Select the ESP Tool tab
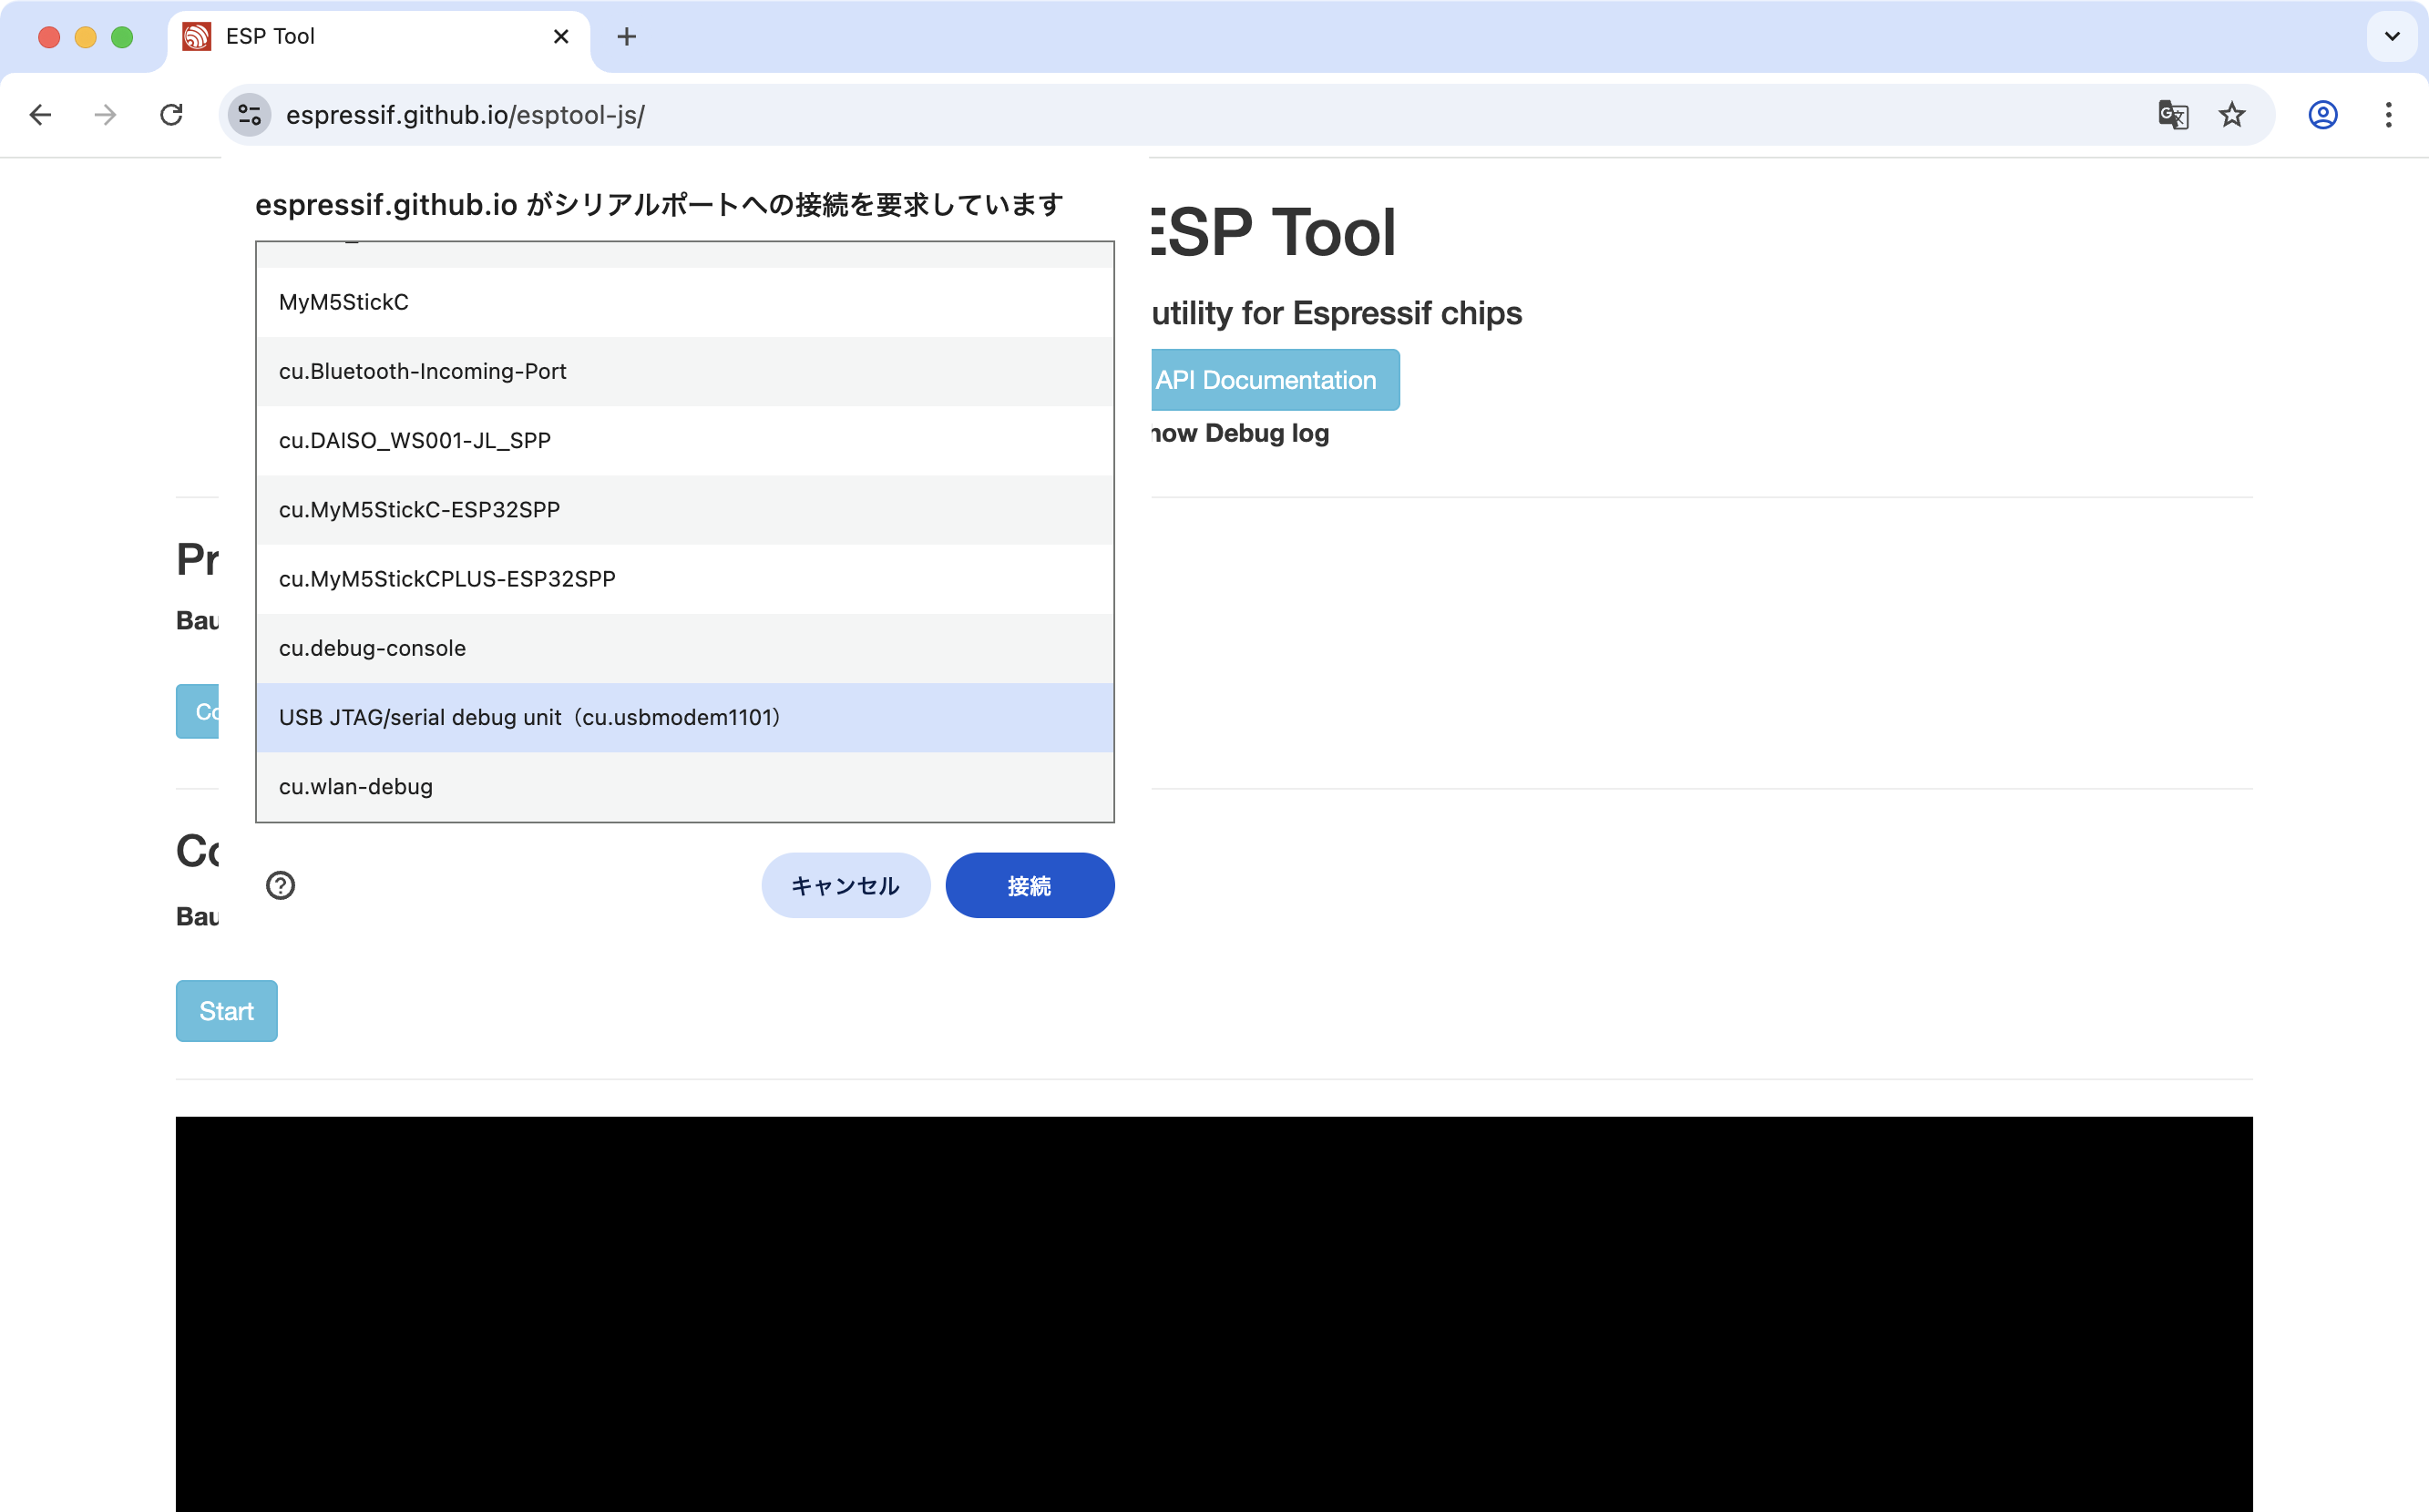 tap(378, 37)
